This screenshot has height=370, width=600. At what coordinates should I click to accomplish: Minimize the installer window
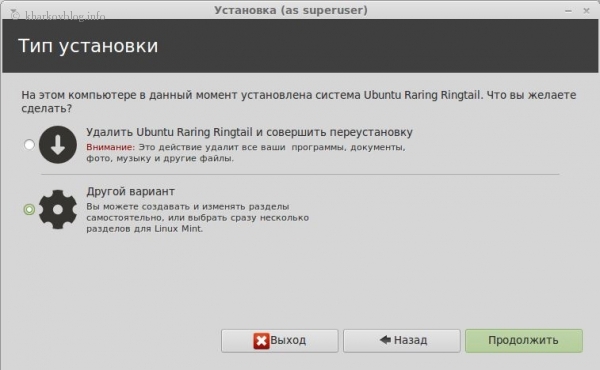[568, 11]
